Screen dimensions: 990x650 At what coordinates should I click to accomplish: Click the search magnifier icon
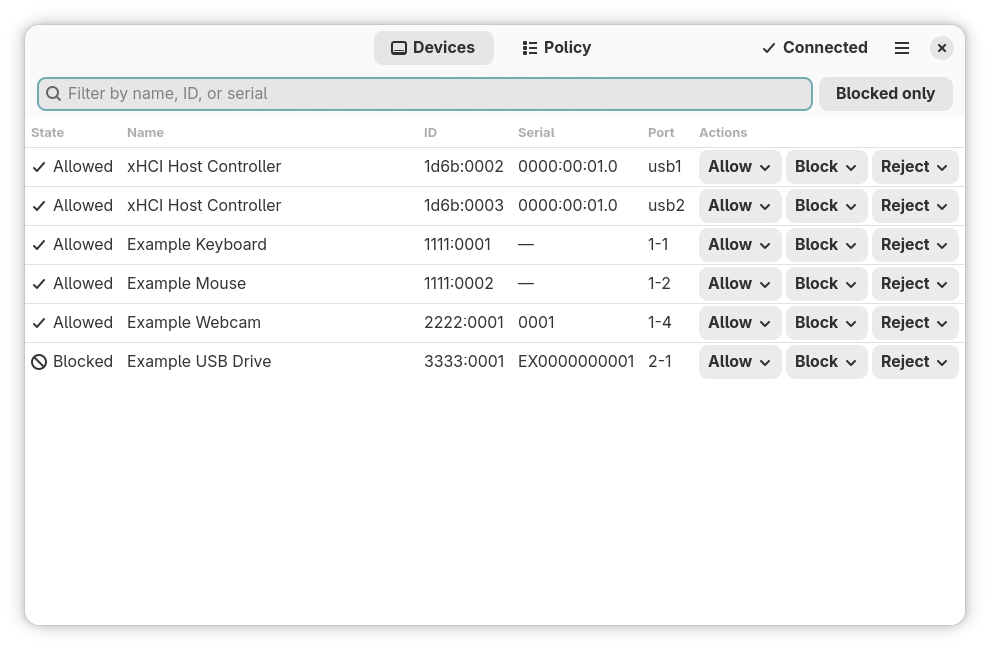point(54,93)
